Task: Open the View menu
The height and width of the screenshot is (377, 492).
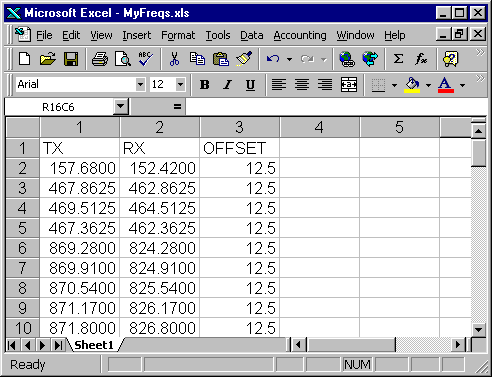Action: (101, 35)
